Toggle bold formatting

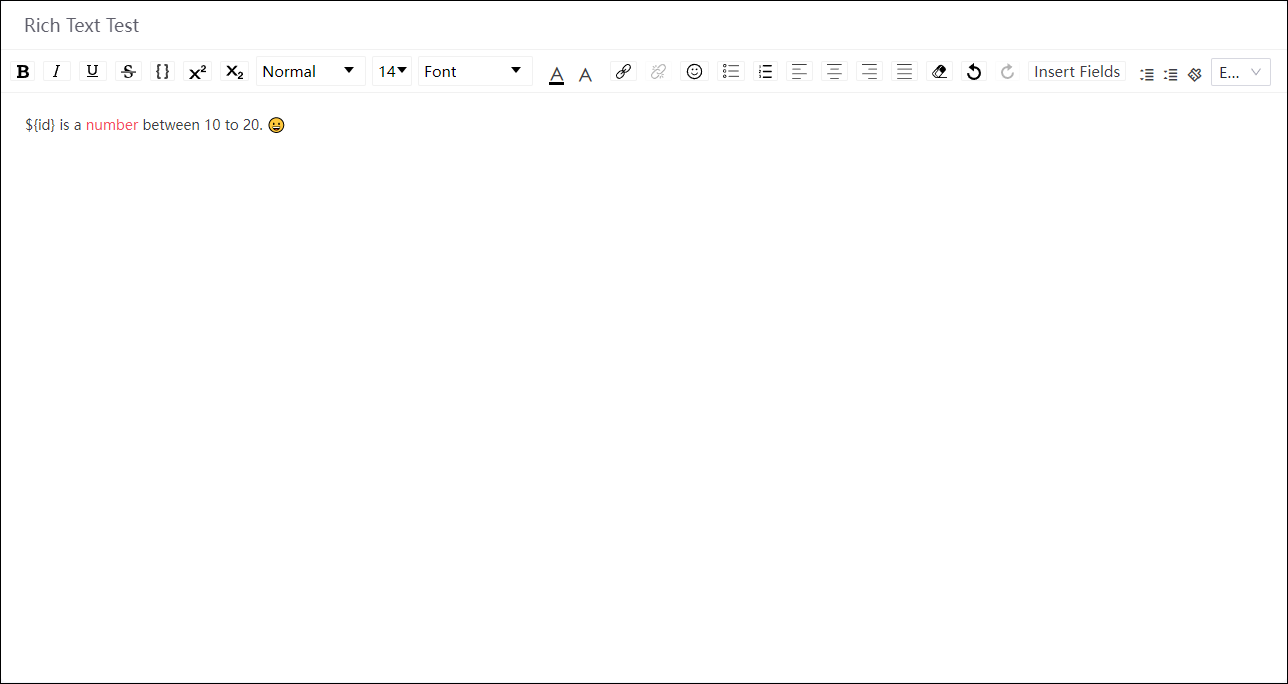(x=23, y=72)
